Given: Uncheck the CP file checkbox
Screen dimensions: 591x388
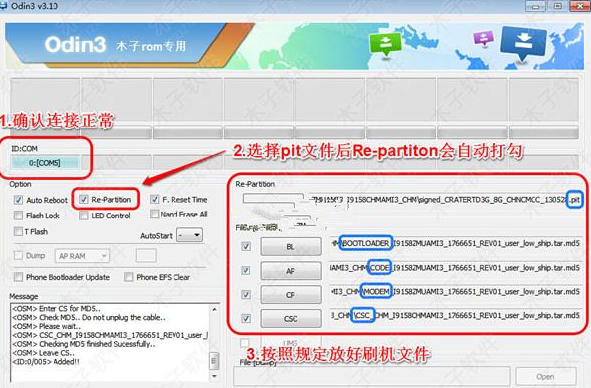Looking at the screenshot, I should 246,294.
